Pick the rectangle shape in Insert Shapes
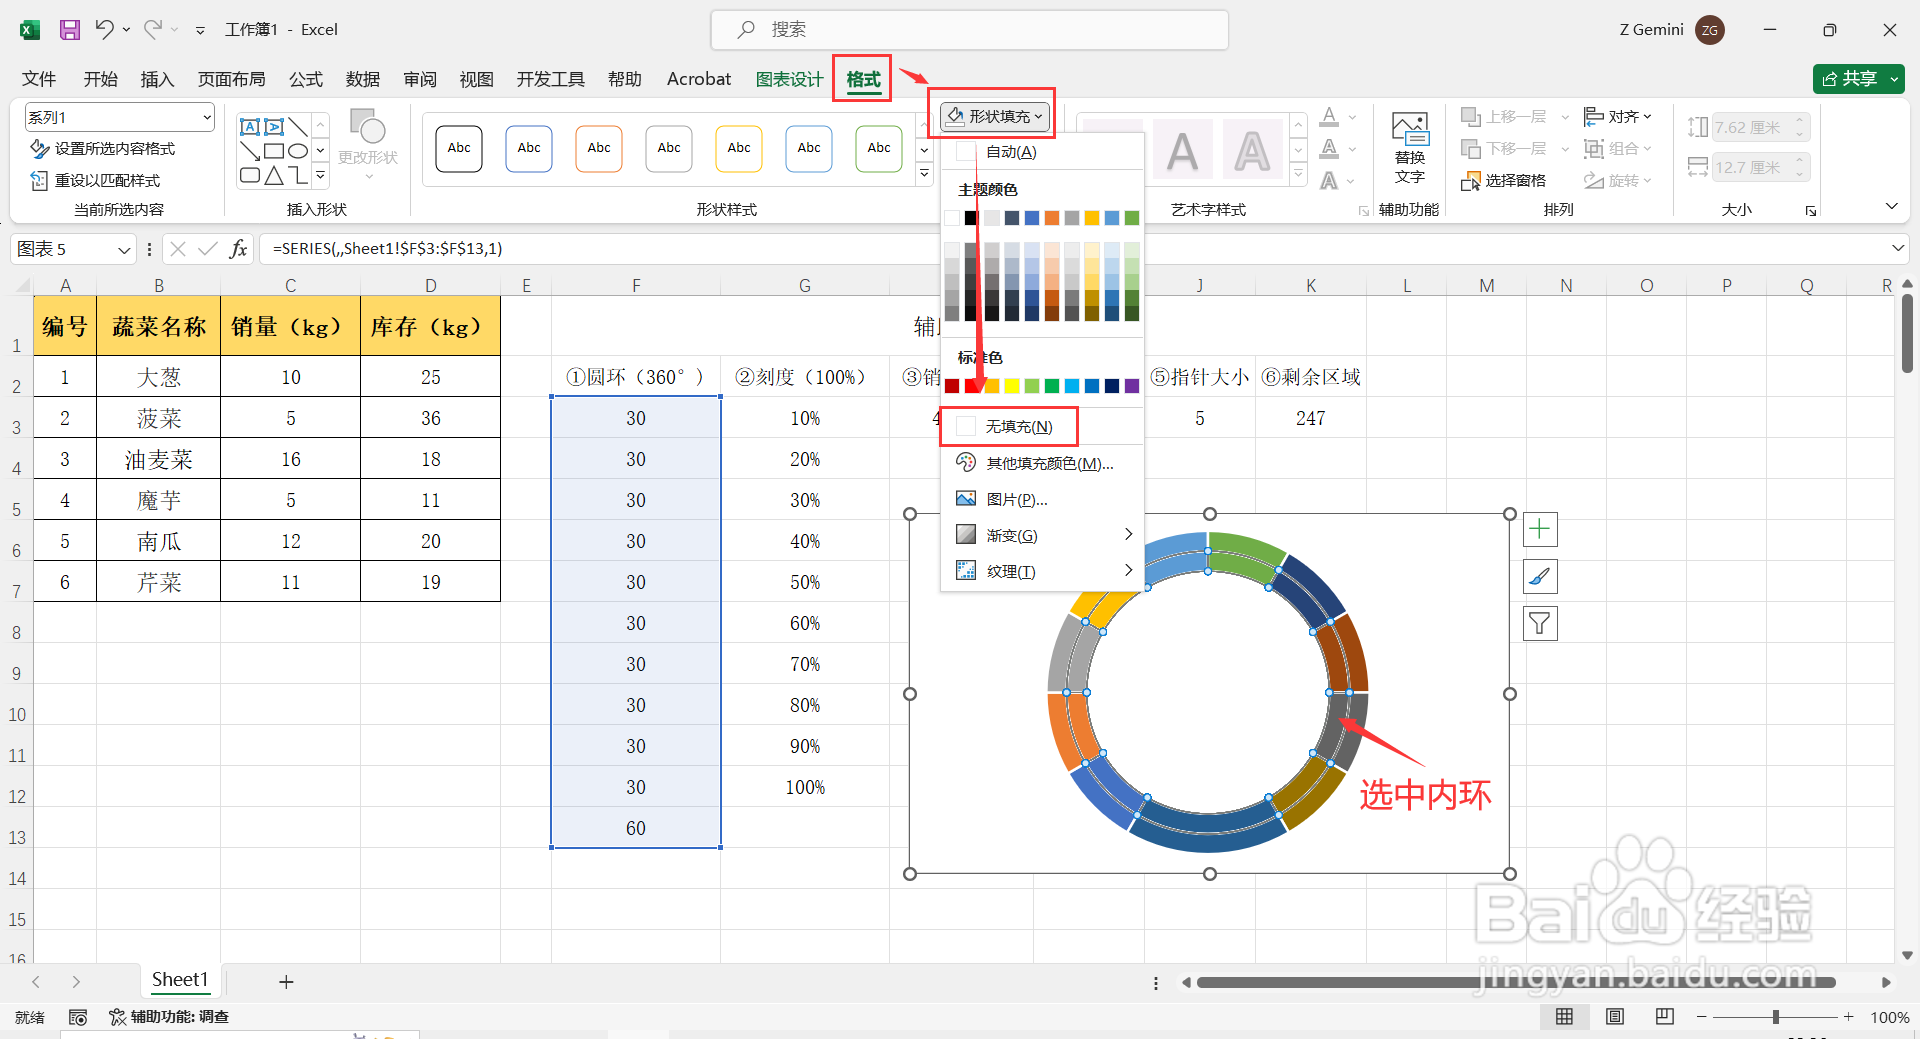The height and width of the screenshot is (1039, 1920). coord(274,151)
